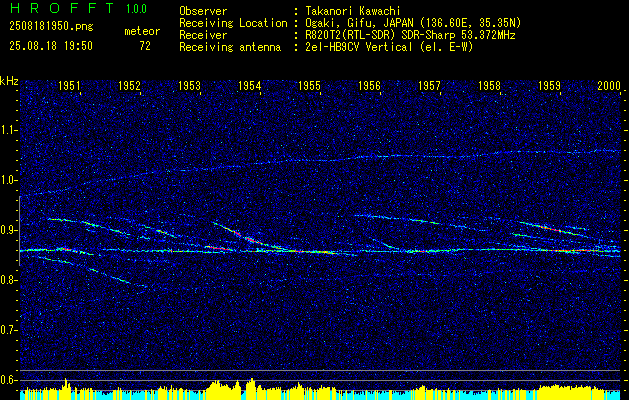The image size is (629, 400).
Task: Select the version number 1.0.0
Action: coord(136,9)
